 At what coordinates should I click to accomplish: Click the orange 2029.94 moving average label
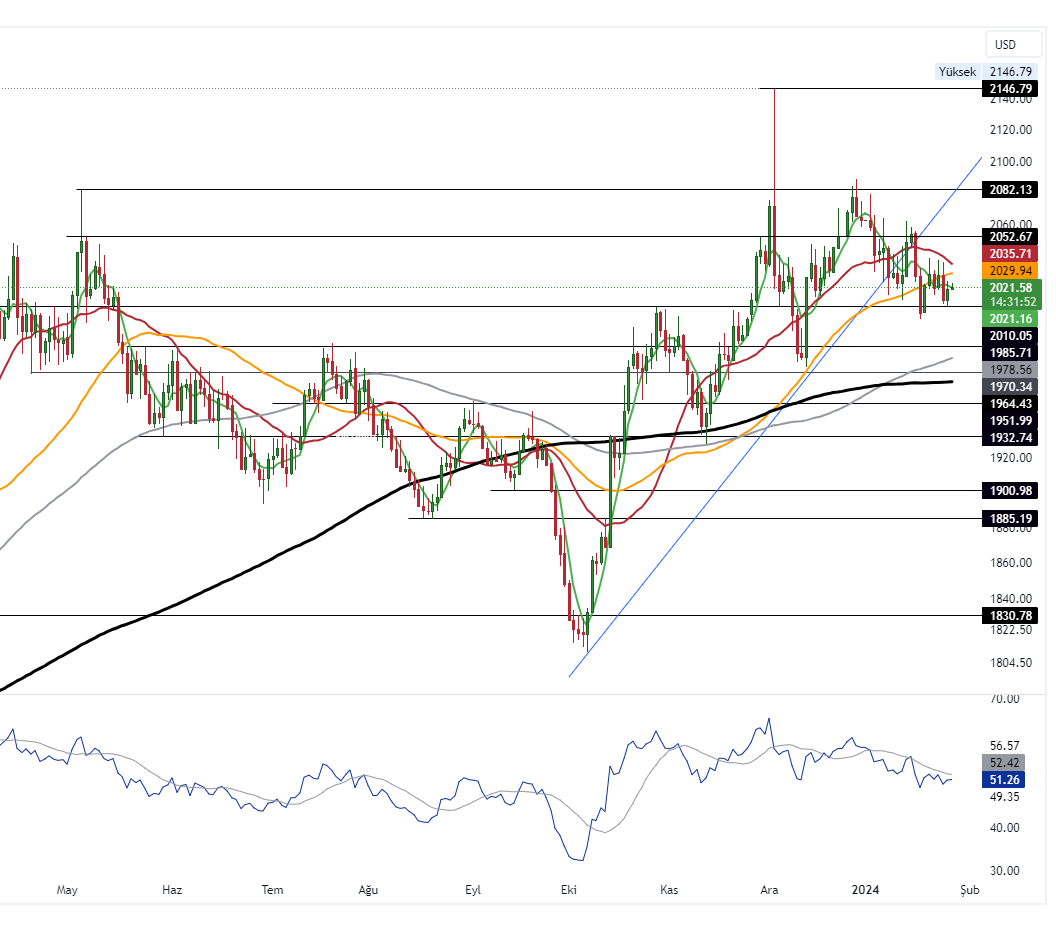coord(1010,271)
